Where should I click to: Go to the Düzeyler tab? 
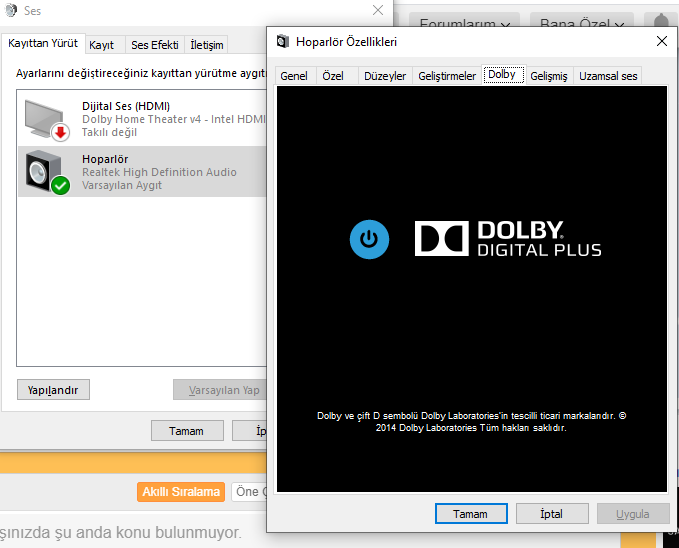pos(385,76)
